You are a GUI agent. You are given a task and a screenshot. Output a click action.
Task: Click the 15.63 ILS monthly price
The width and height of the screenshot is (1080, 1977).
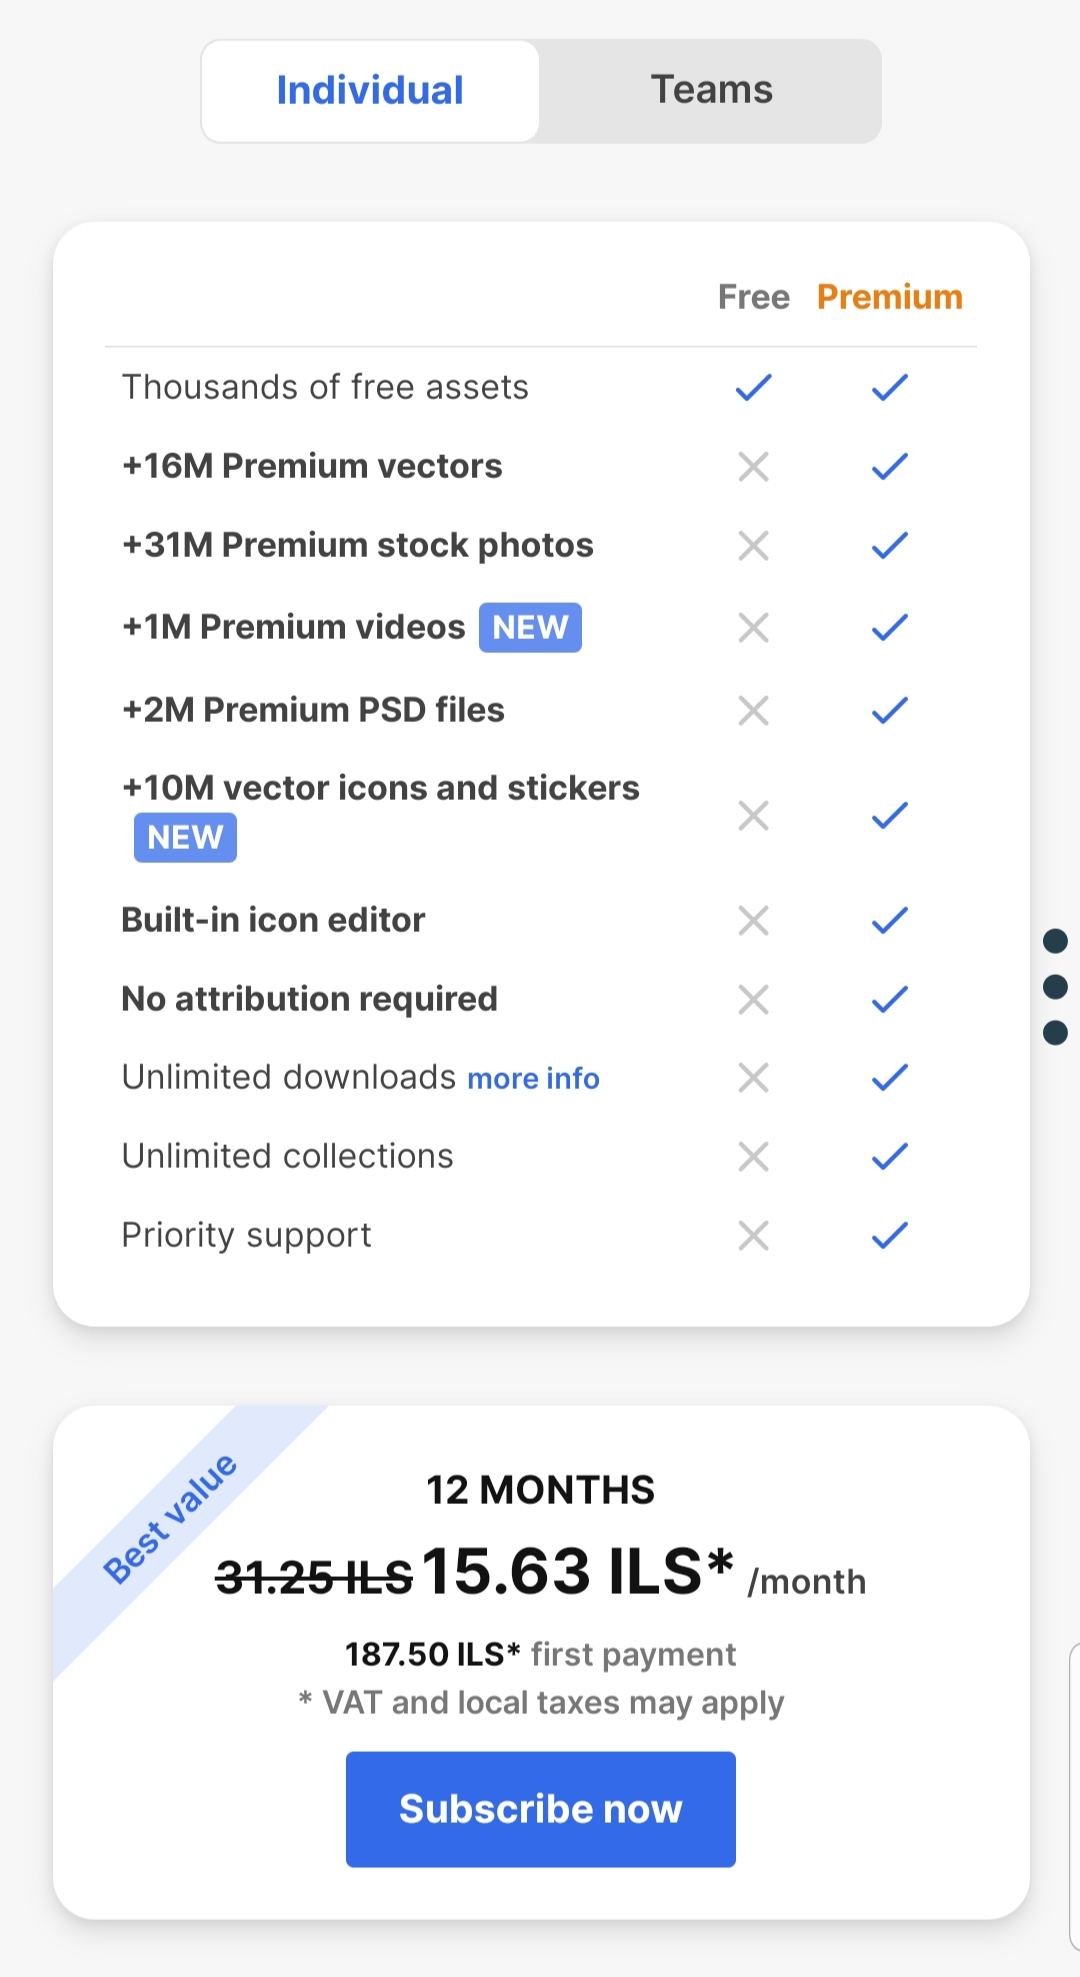tap(577, 1572)
